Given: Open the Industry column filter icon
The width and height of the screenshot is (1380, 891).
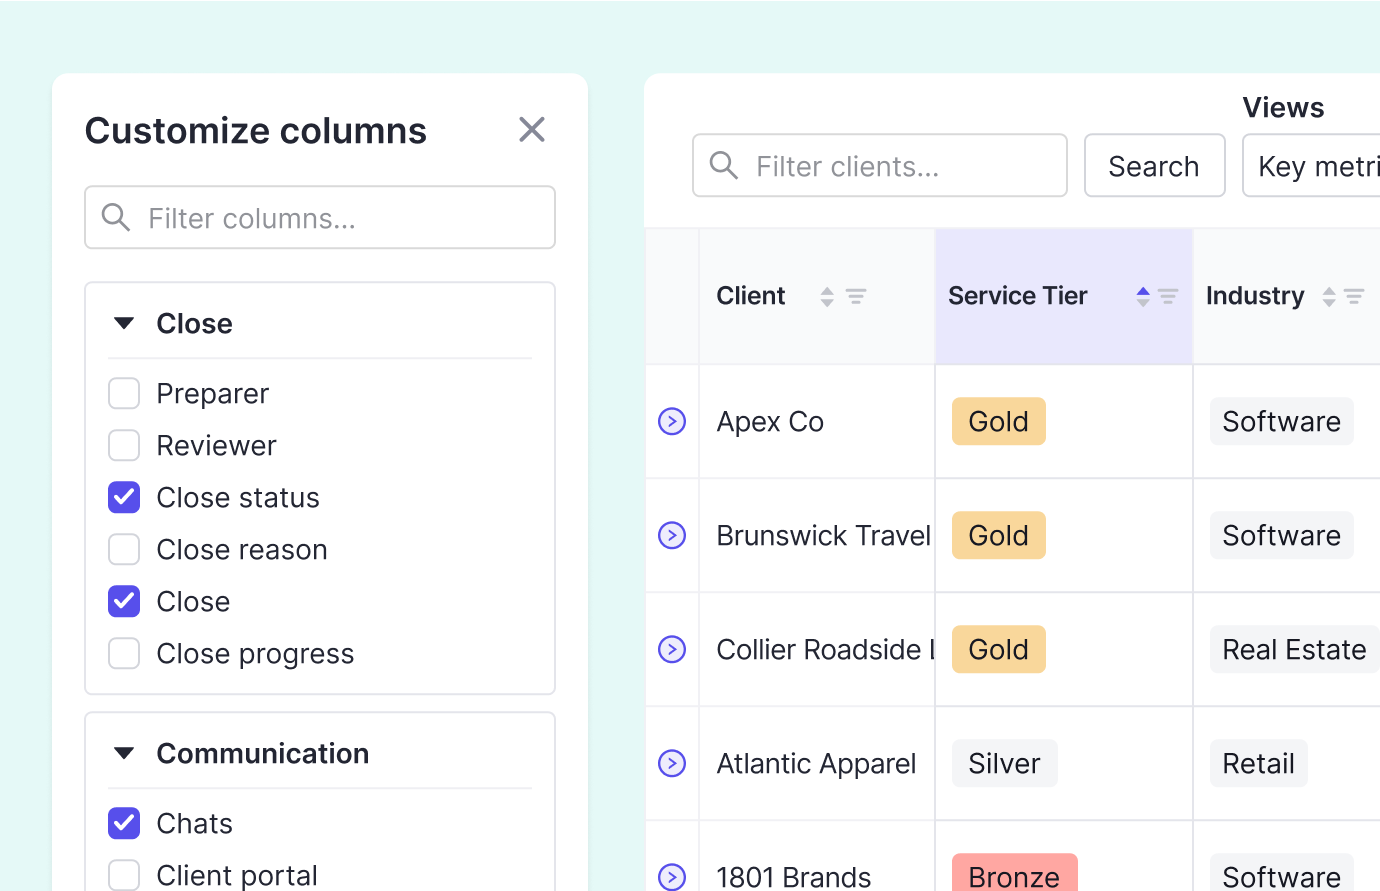Looking at the screenshot, I should pyautogui.click(x=1354, y=297).
